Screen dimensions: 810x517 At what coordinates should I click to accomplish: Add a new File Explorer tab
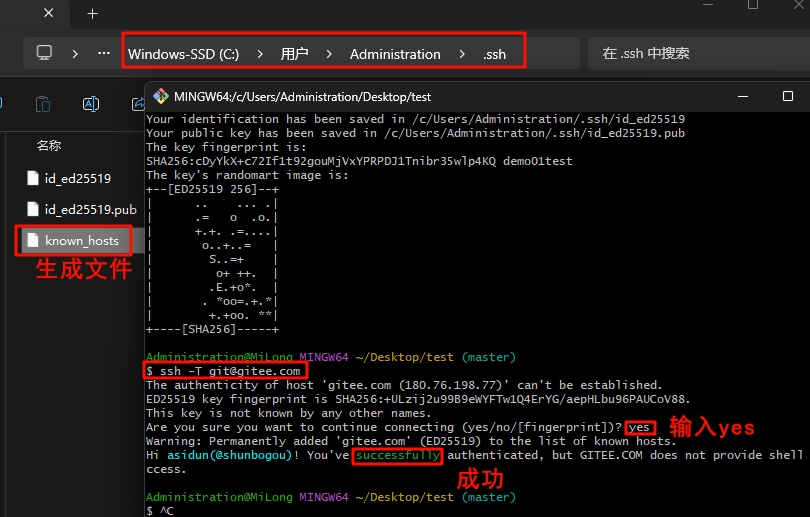[x=92, y=13]
